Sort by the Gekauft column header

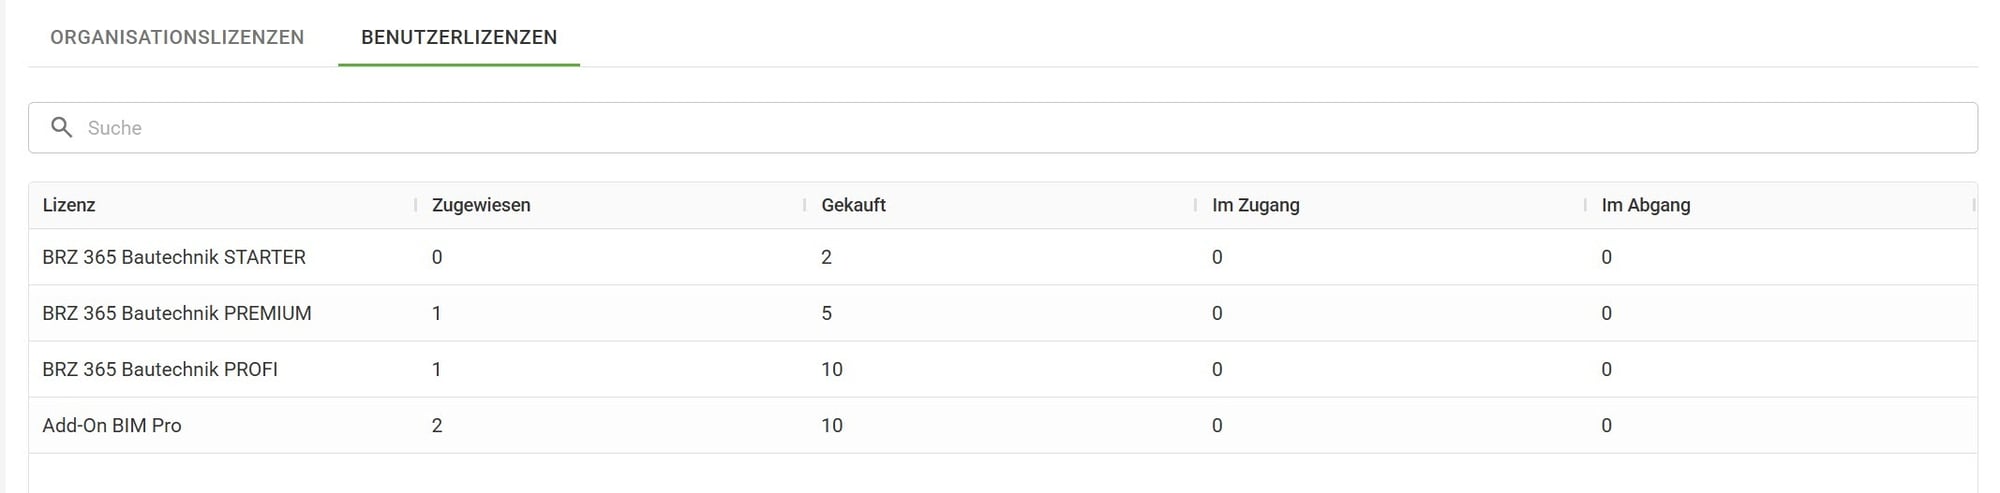pyautogui.click(x=853, y=205)
